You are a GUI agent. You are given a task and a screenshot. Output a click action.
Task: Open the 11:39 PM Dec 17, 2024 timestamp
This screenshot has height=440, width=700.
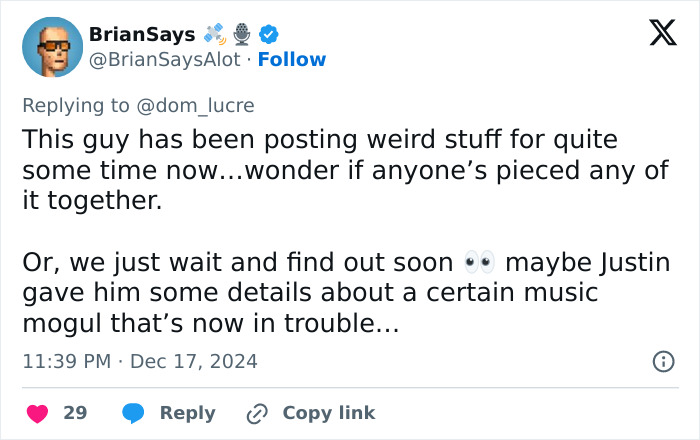140,362
